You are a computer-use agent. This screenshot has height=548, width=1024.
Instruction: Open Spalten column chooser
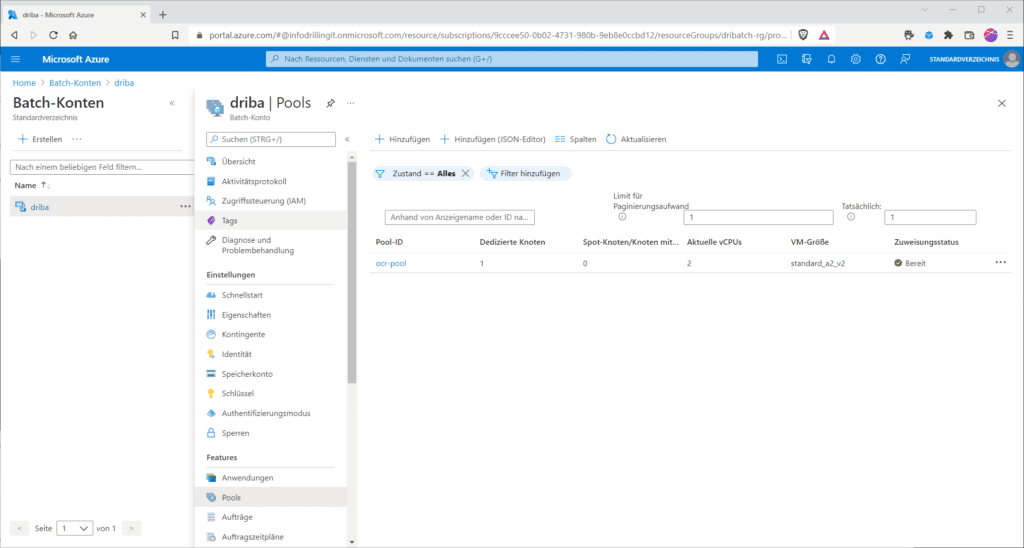click(575, 139)
